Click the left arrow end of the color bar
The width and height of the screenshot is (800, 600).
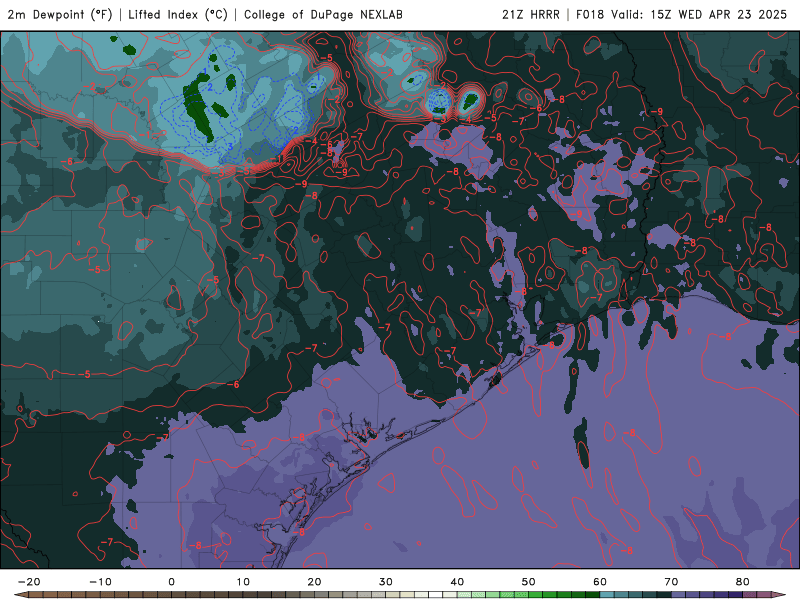[20, 595]
